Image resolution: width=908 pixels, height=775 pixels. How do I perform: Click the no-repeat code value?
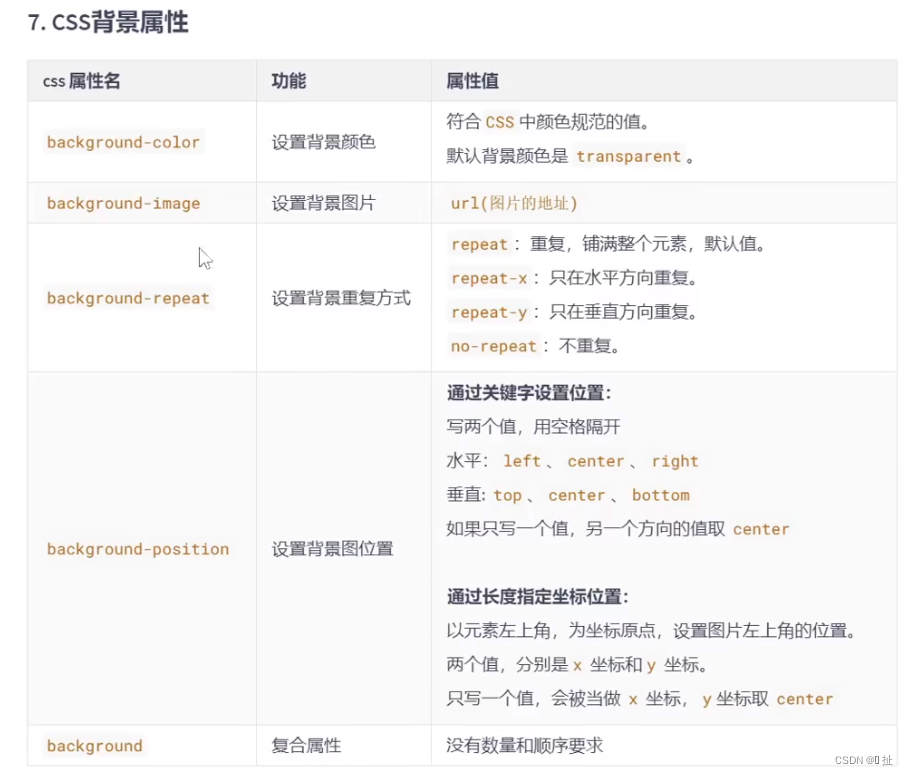click(x=493, y=346)
